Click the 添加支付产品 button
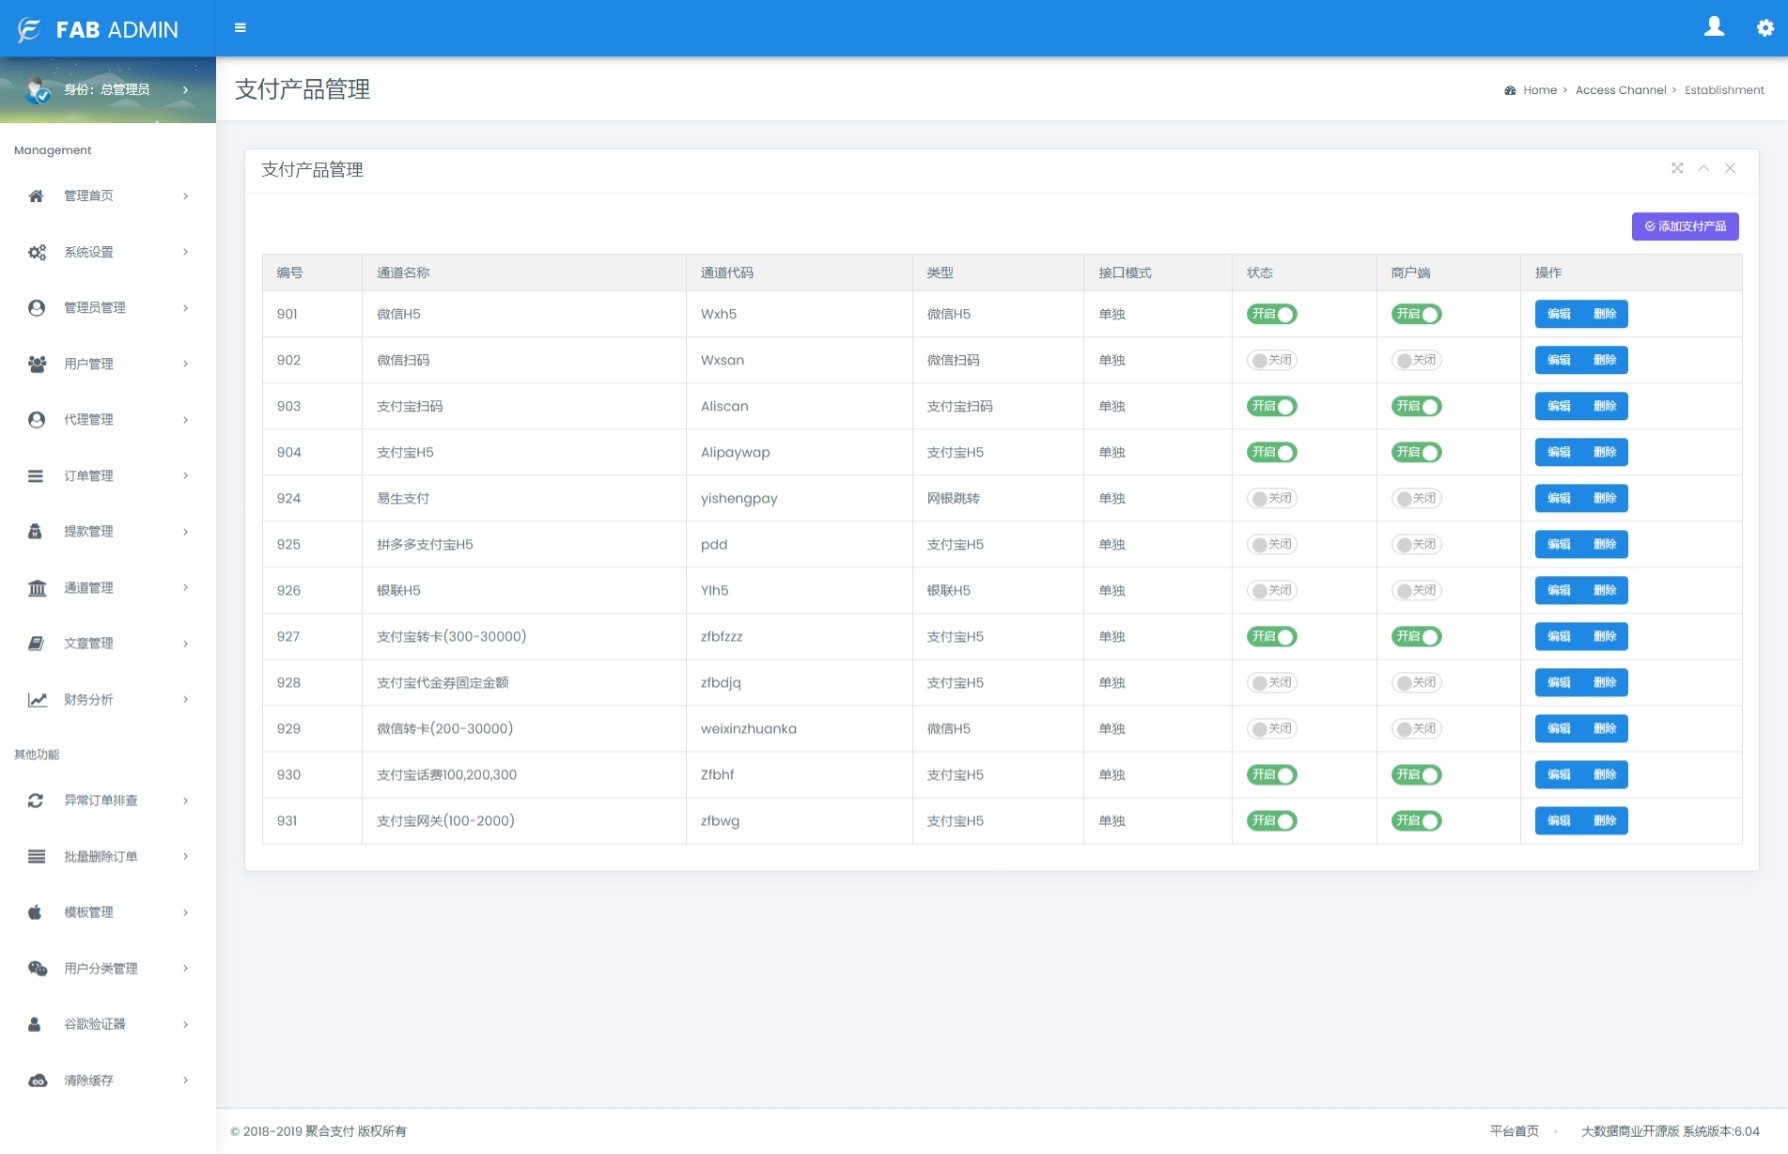 1685,226
